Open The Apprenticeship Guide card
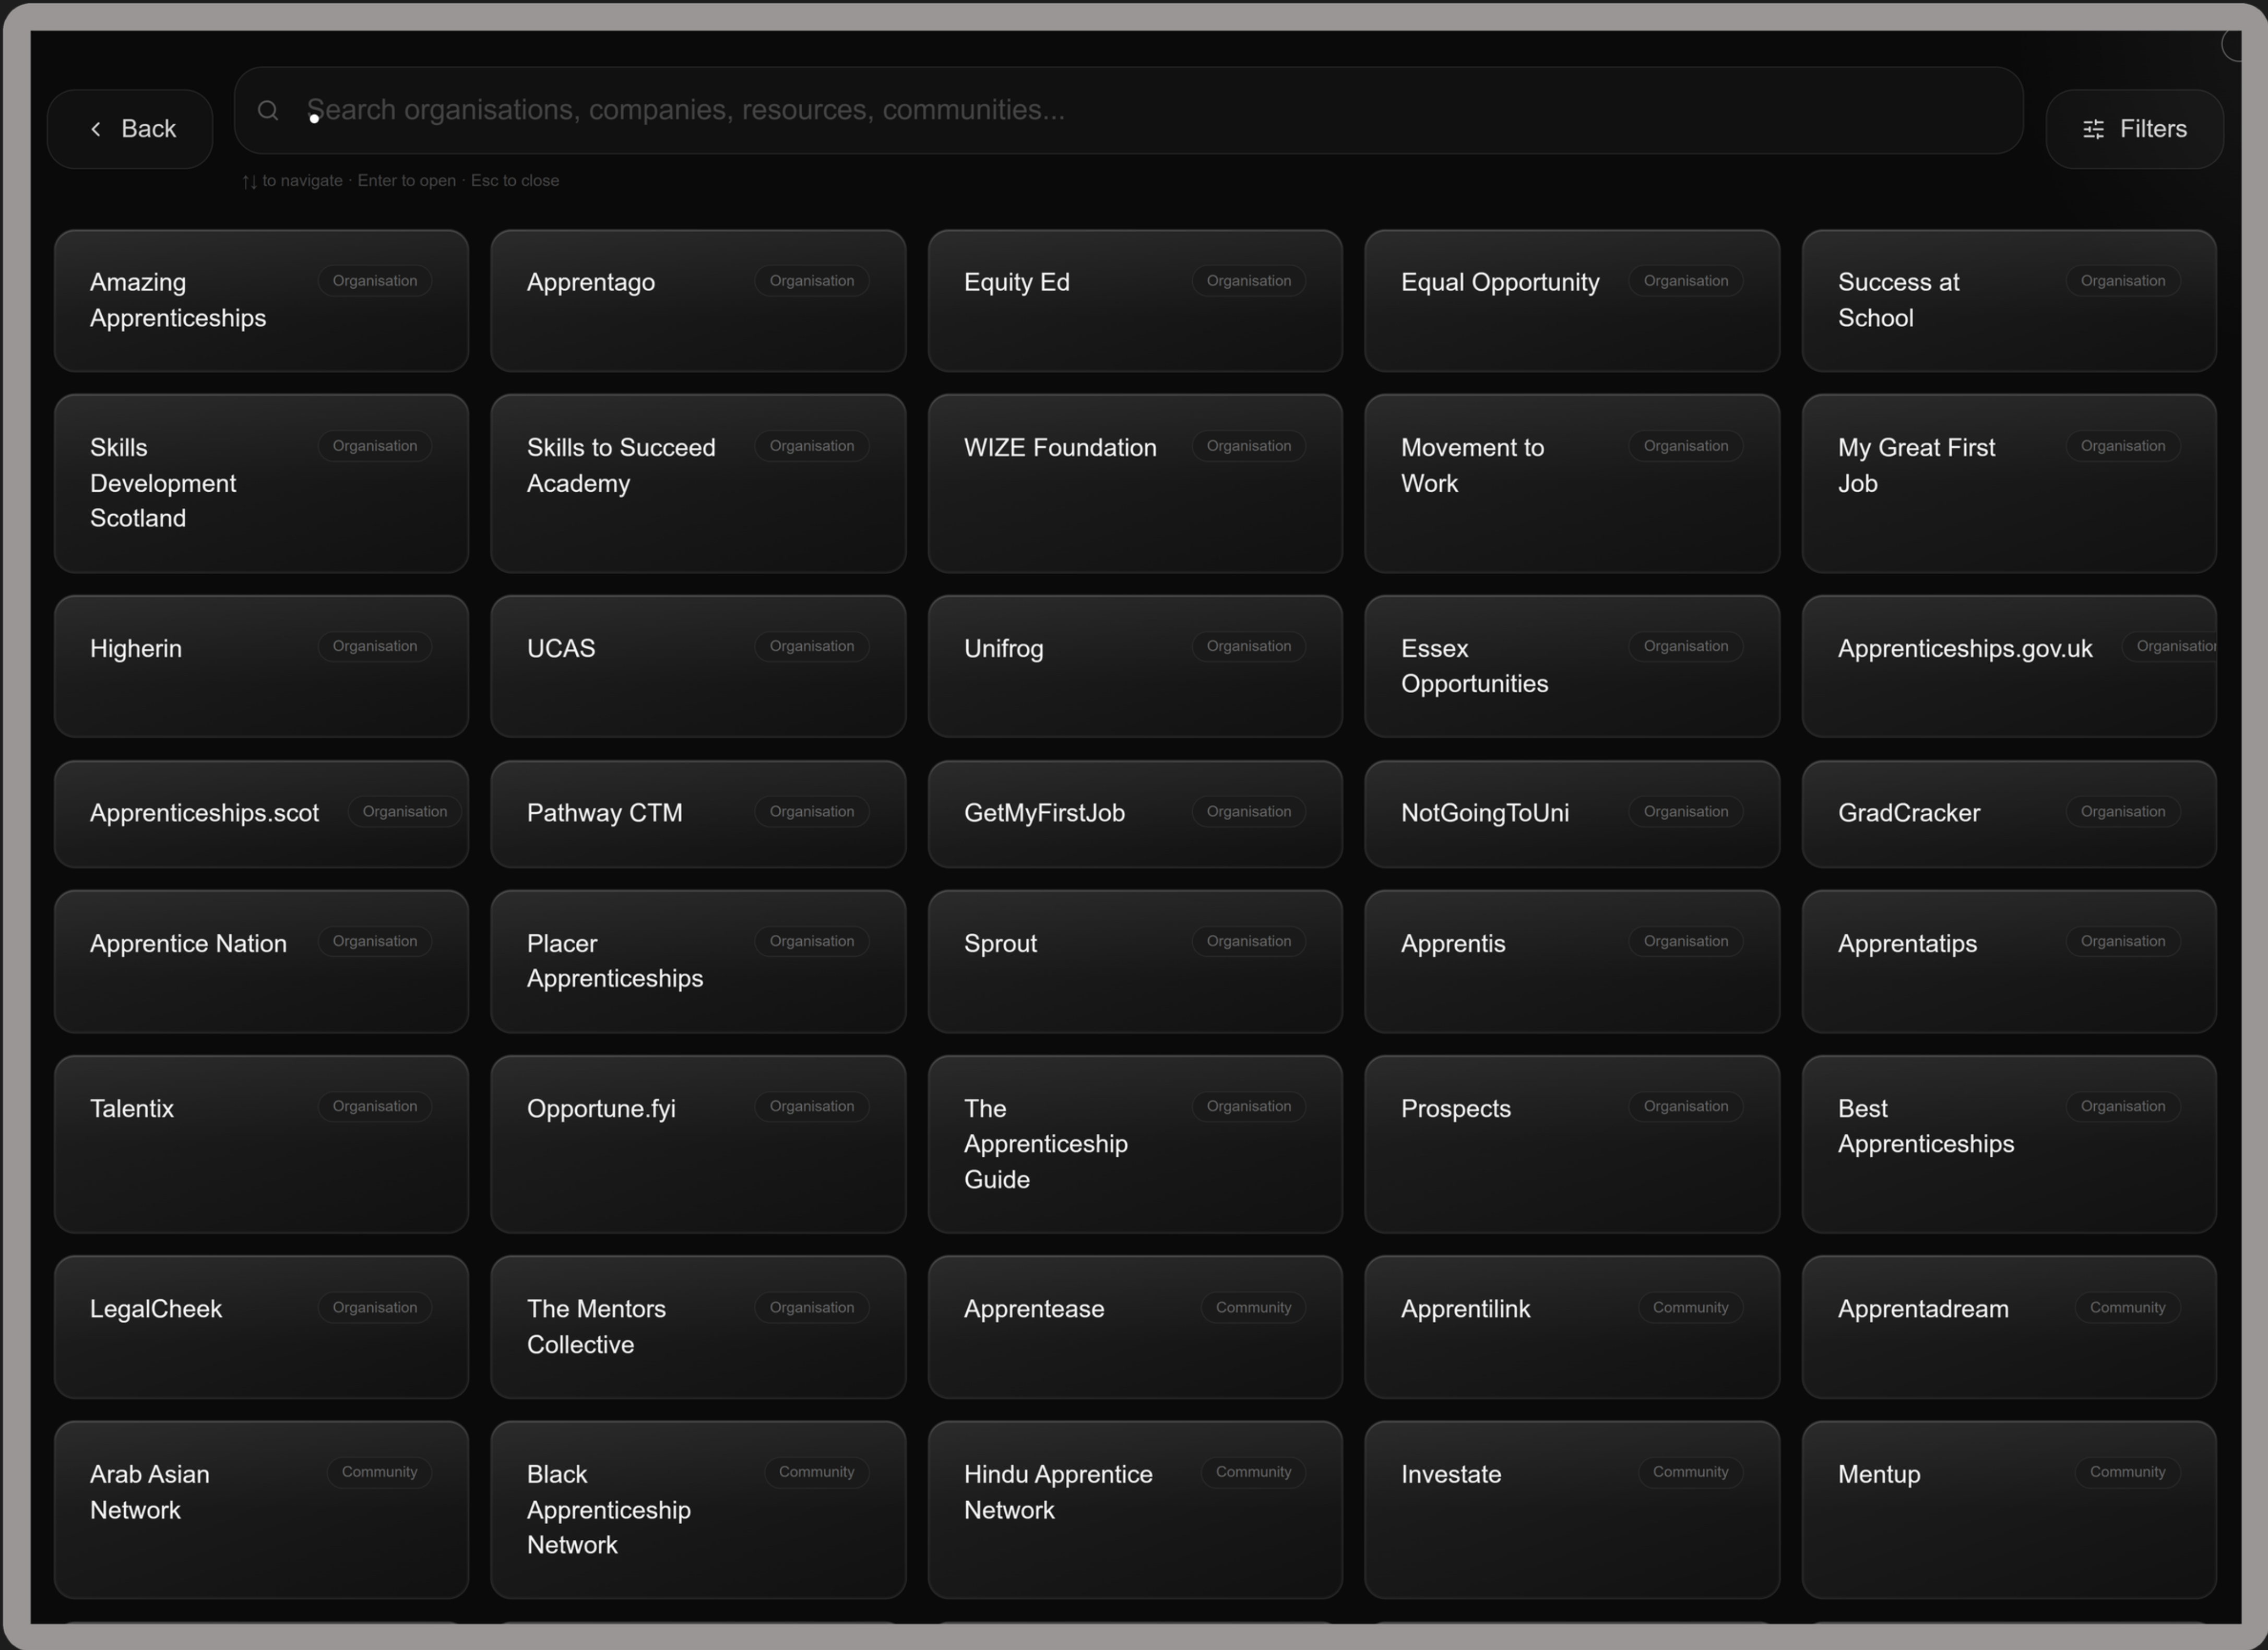This screenshot has width=2268, height=1650. click(x=1135, y=1144)
